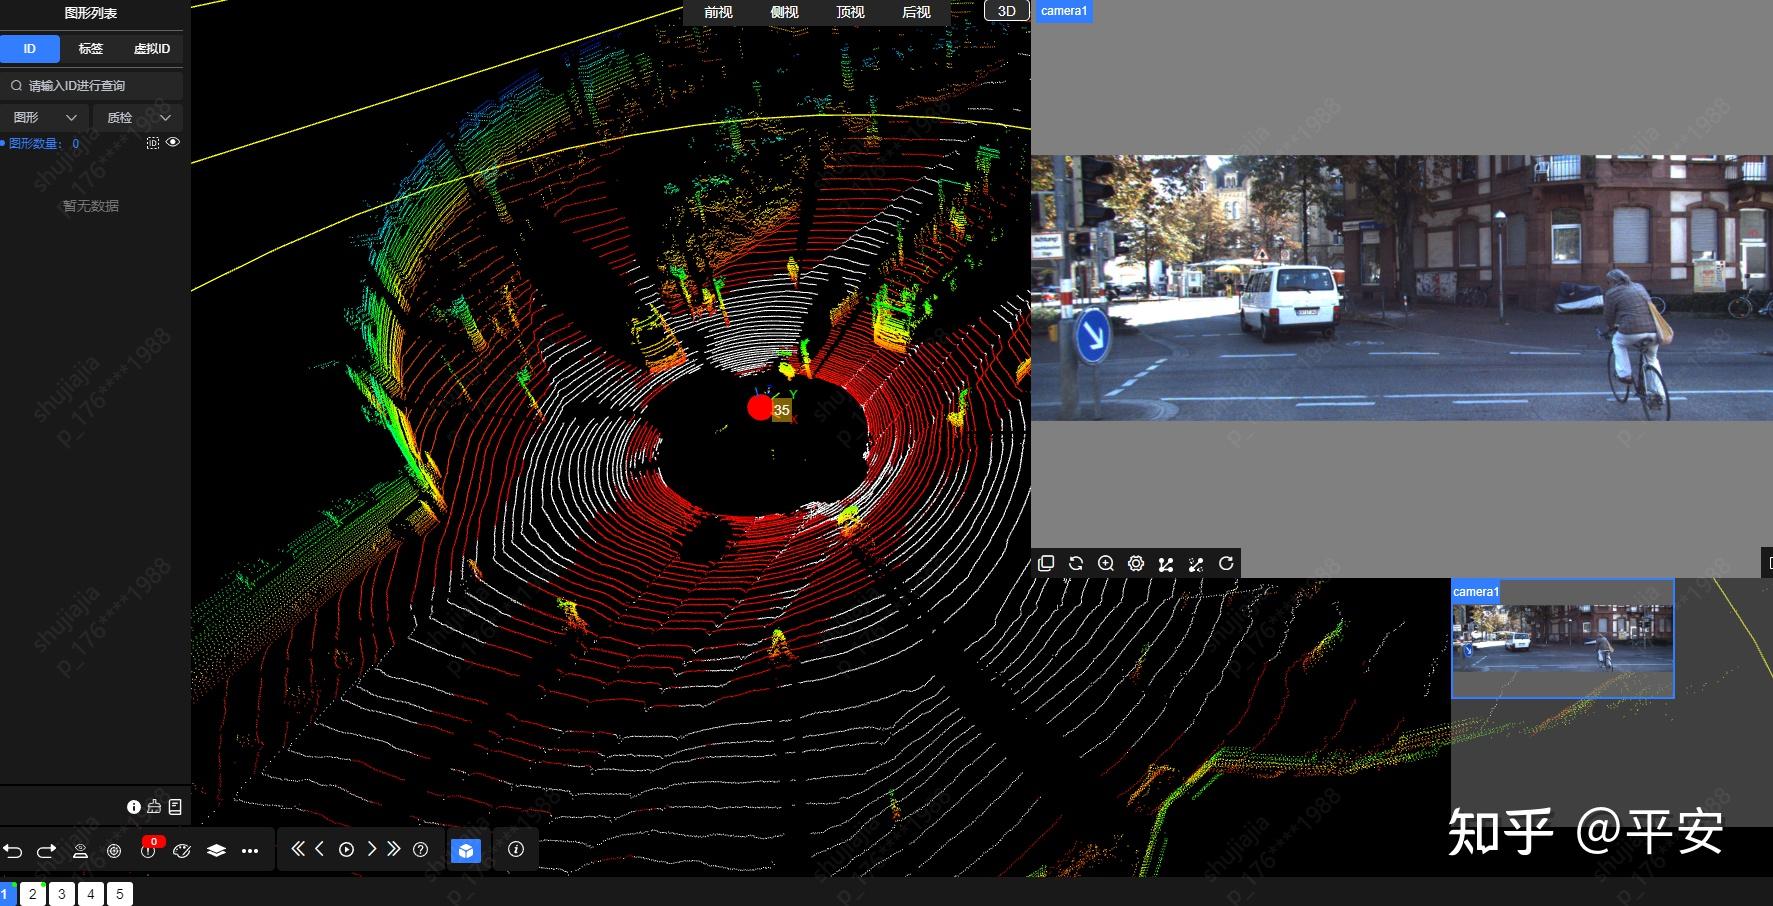Jump to last frame with double-right arrows
The height and width of the screenshot is (906, 1773).
[394, 849]
